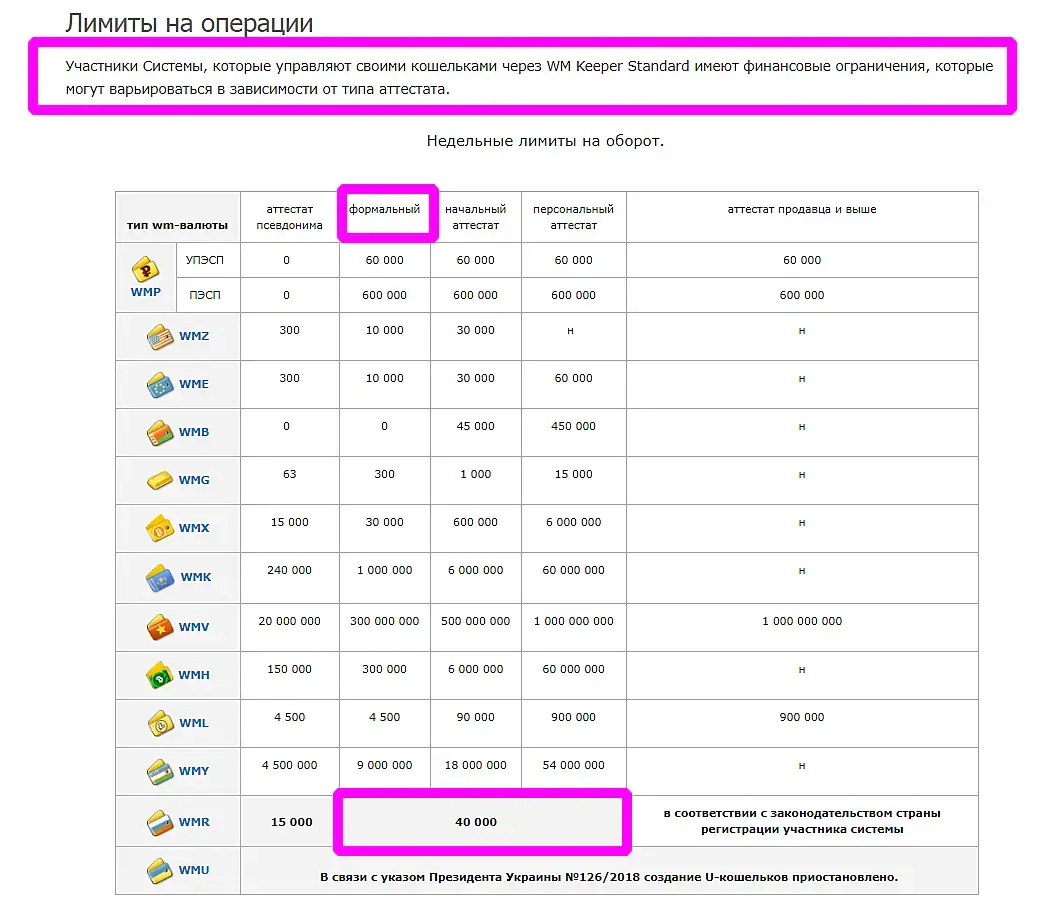The image size is (1052, 907).
Task: Click the WMX bitcoin wallet icon
Action: coord(160,529)
